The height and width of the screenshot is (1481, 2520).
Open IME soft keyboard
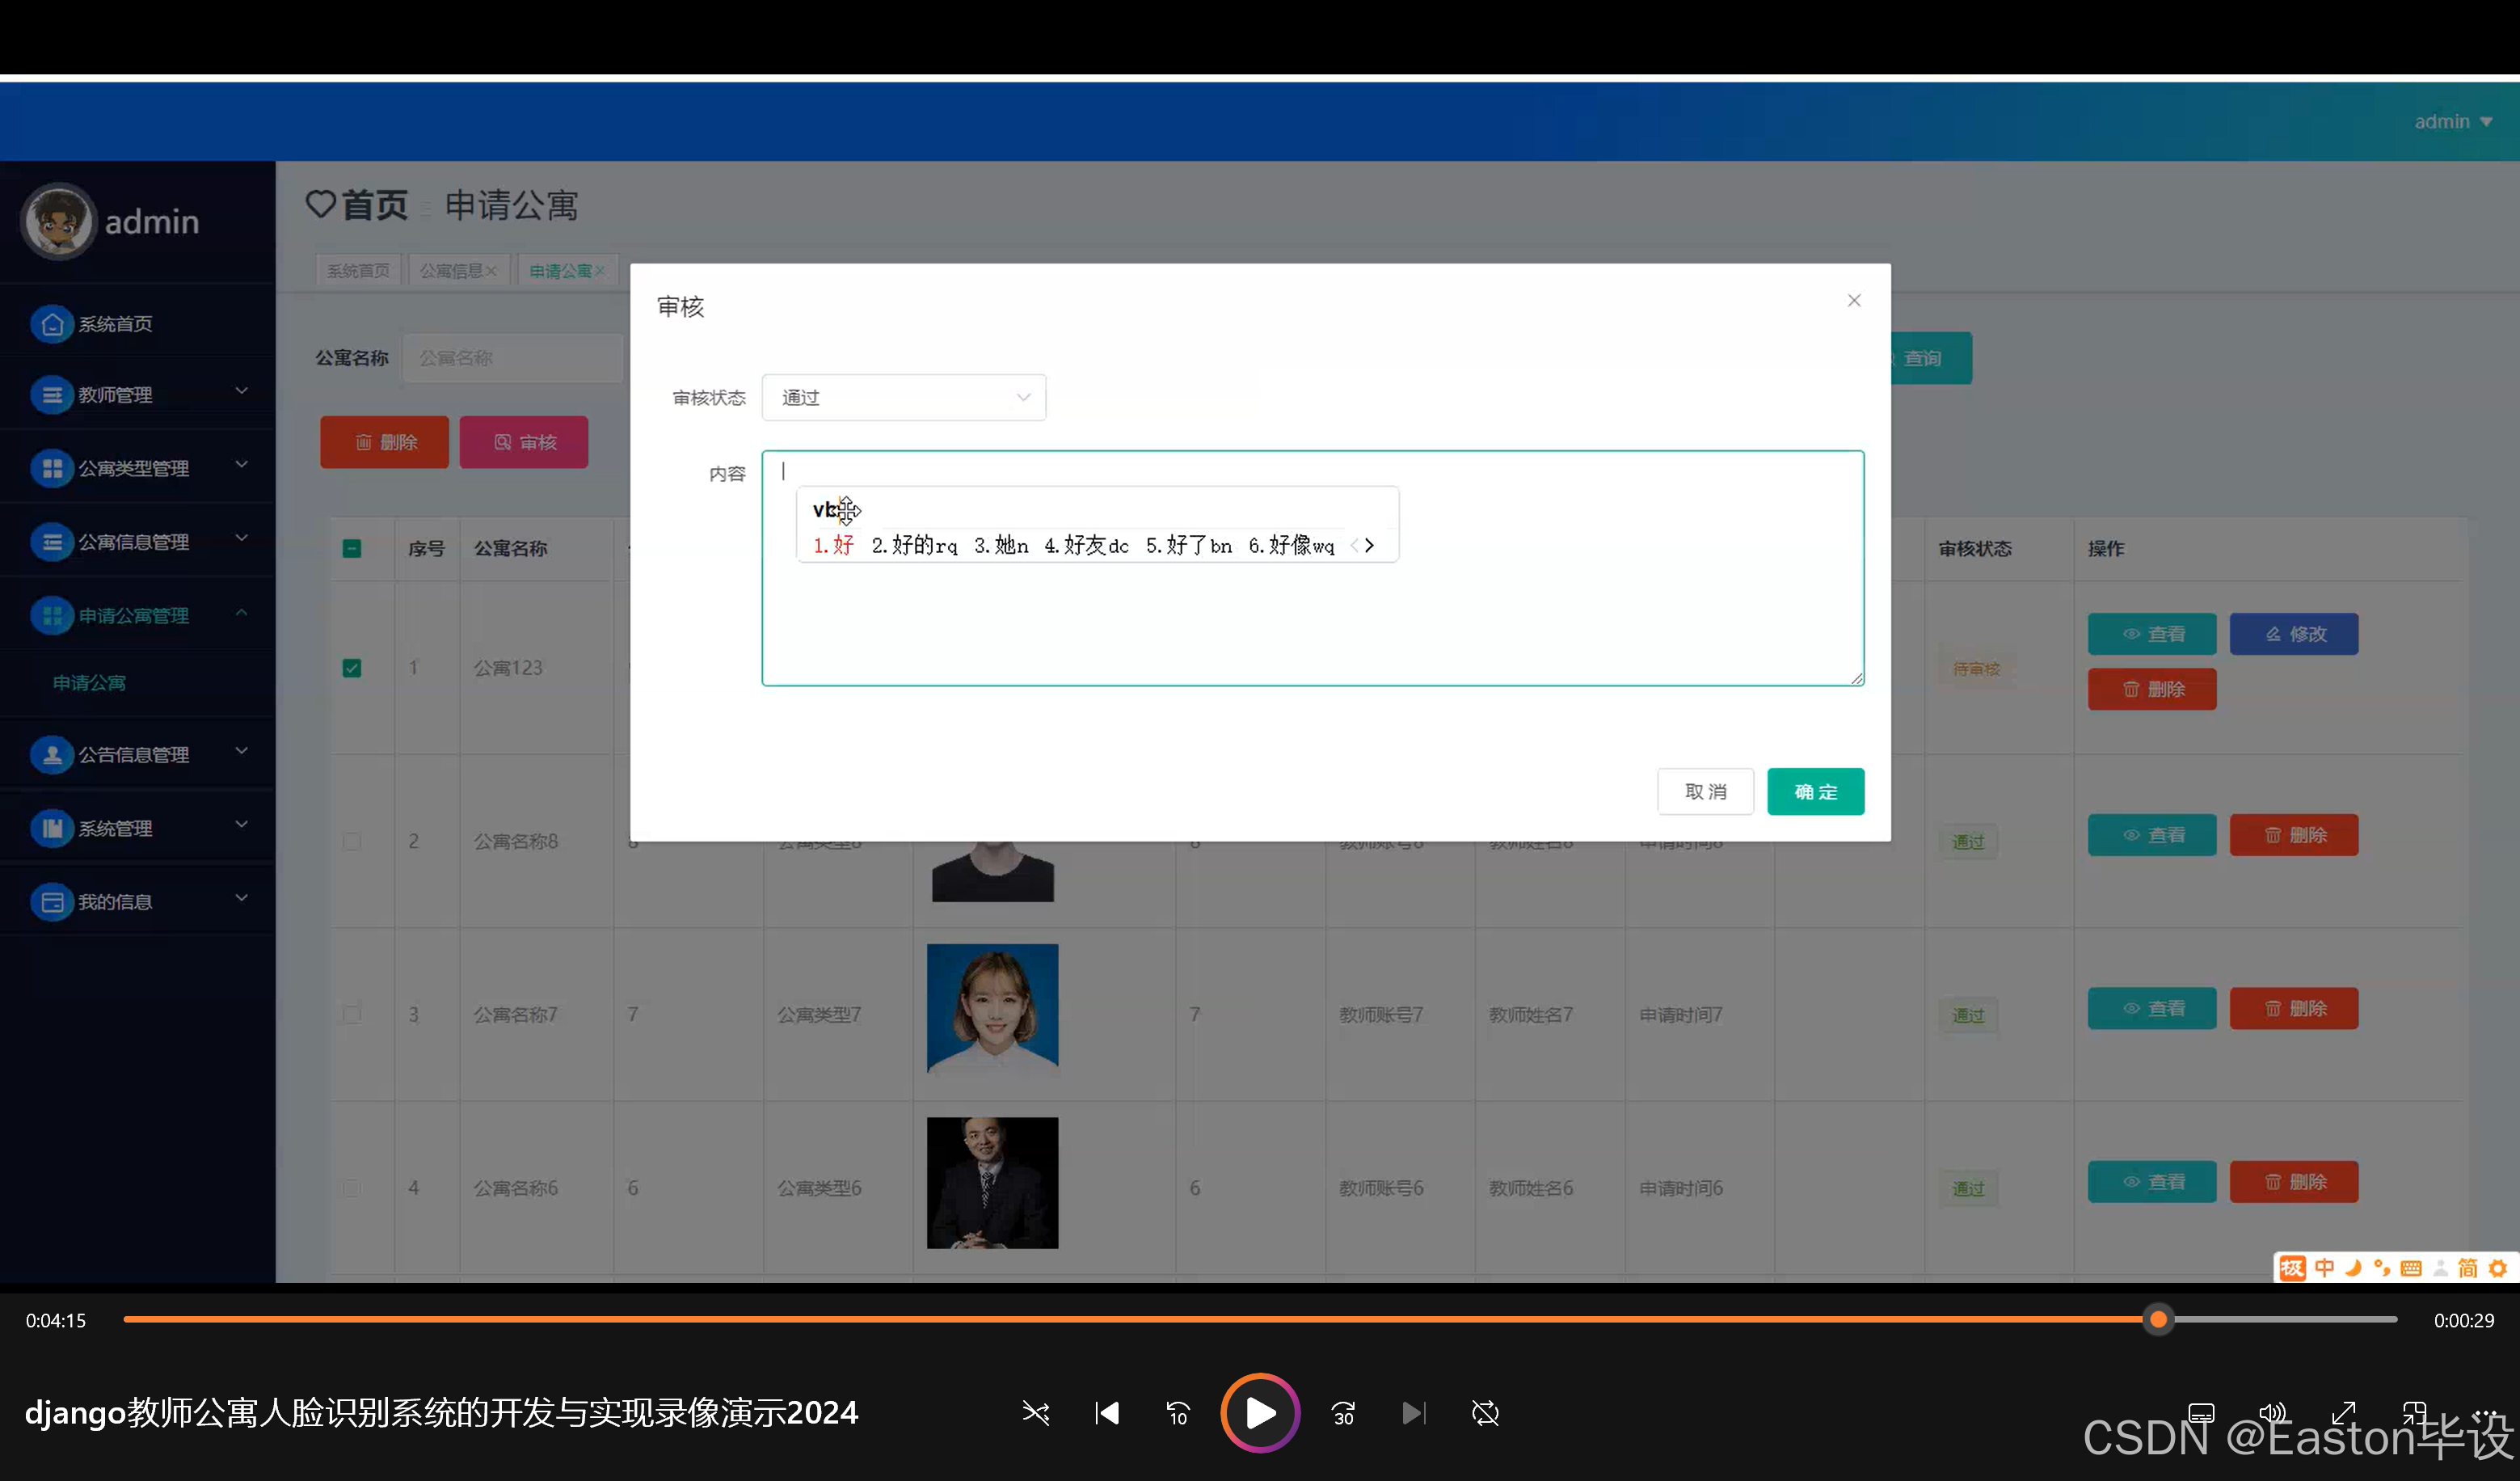point(2411,1268)
